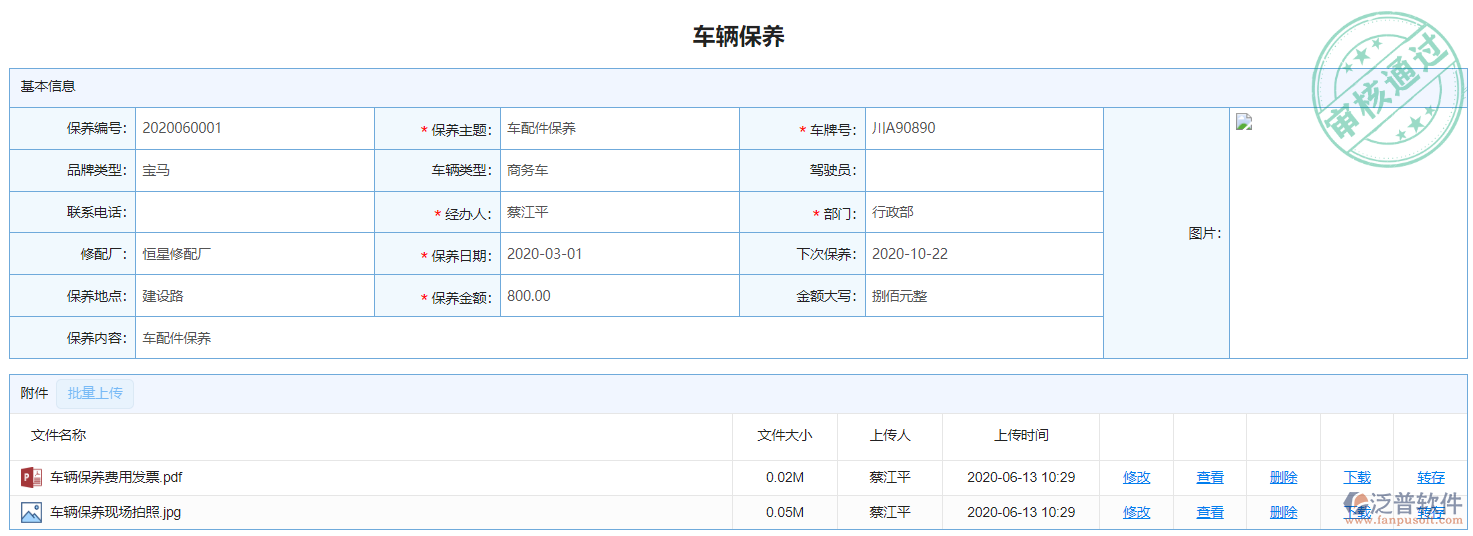Image resolution: width=1473 pixels, height=536 pixels.
Task: Click 查看 link for the PDF invoice file
Action: point(1210,478)
